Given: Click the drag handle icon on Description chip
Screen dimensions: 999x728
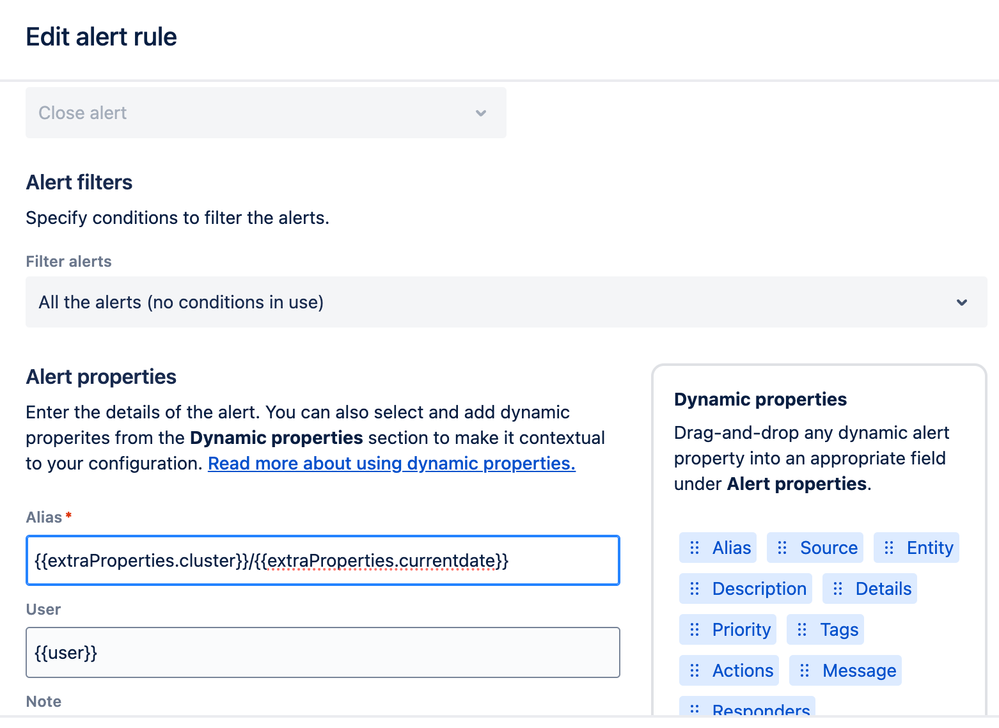Looking at the screenshot, I should click(695, 589).
